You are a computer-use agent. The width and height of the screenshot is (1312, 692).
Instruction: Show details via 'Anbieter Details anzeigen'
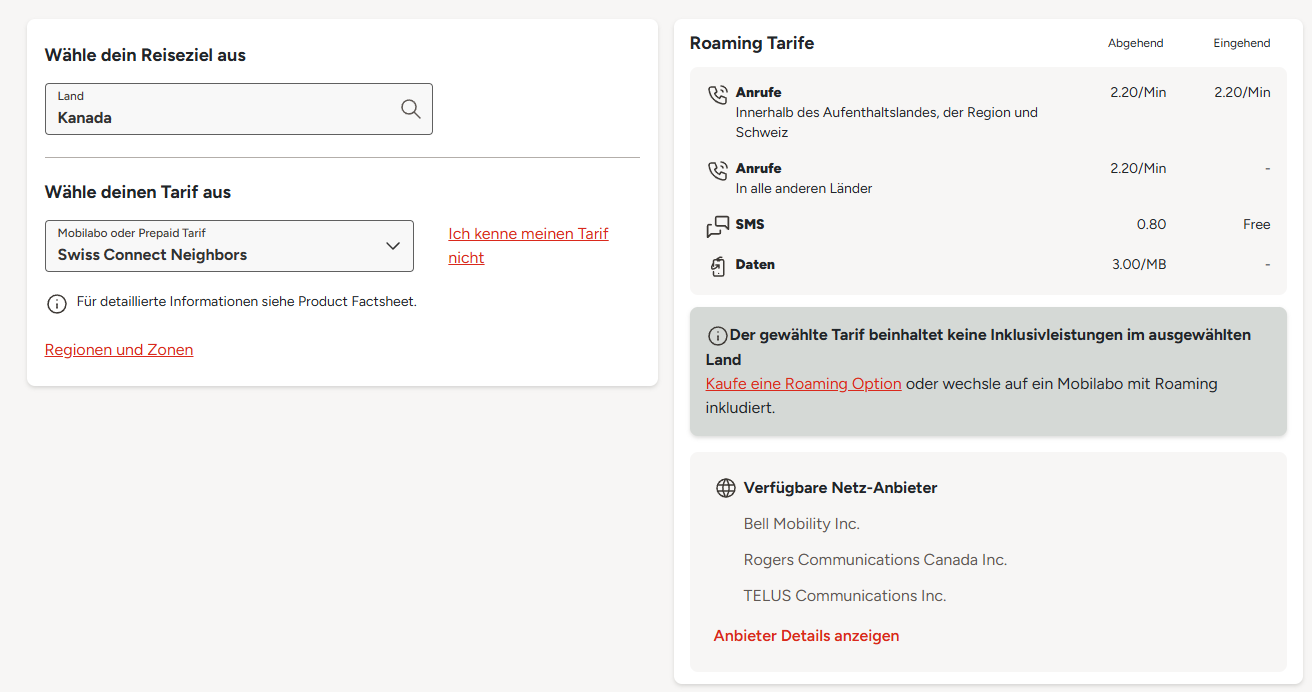tap(806, 636)
